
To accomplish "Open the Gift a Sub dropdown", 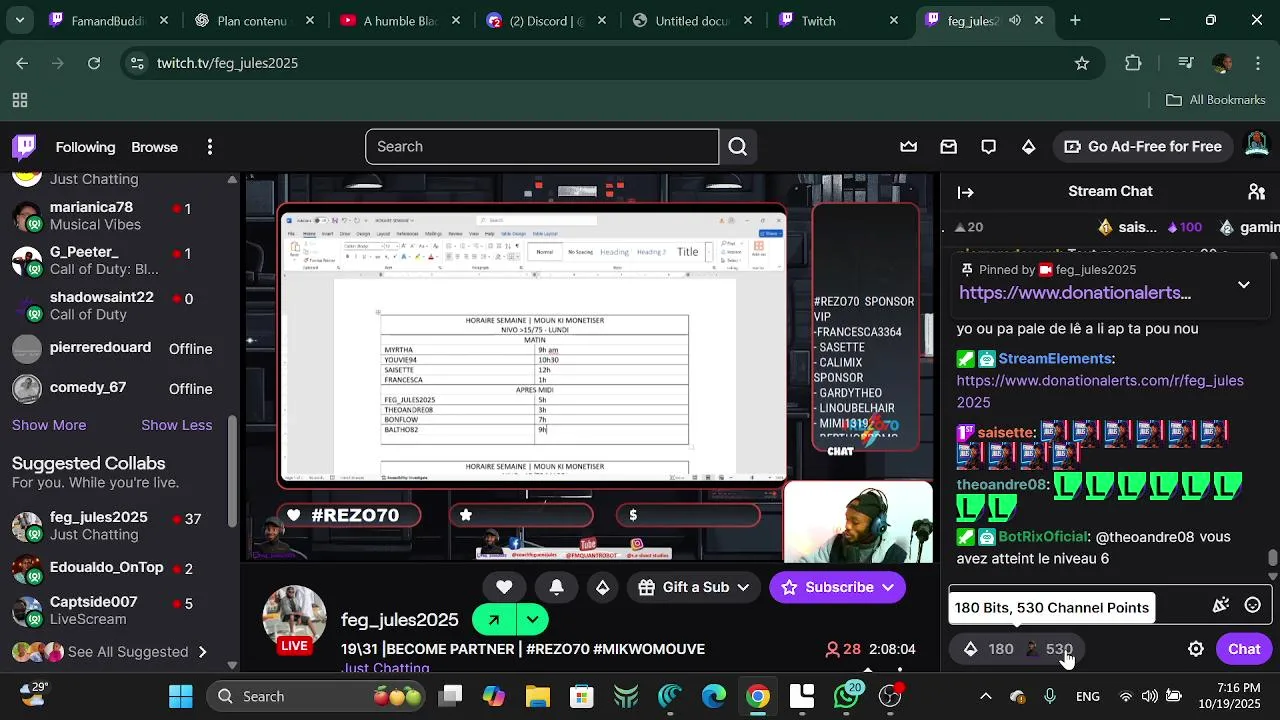I will click(694, 587).
